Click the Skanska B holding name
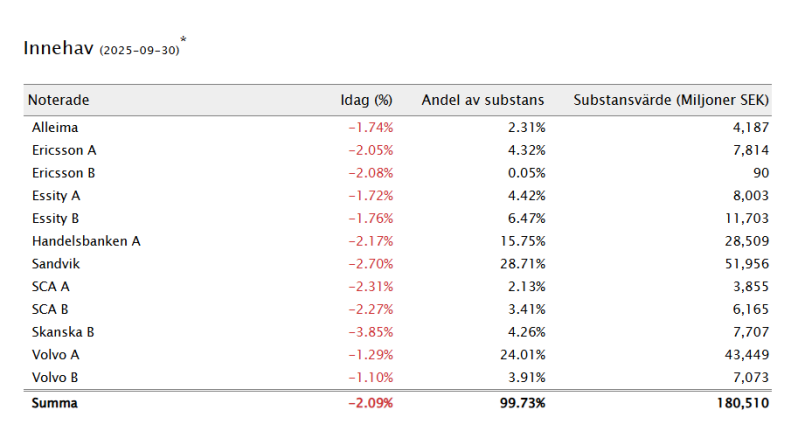 [x=62, y=332]
